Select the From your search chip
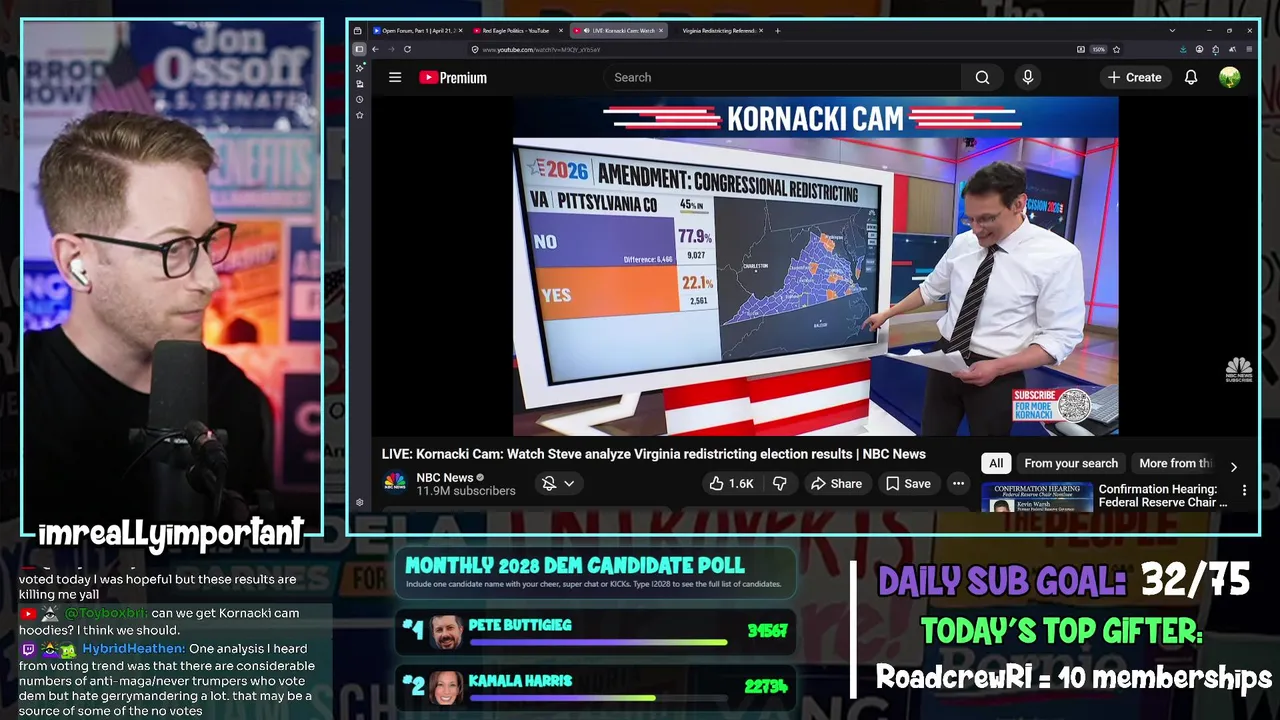Image resolution: width=1280 pixels, height=720 pixels. (x=1071, y=463)
